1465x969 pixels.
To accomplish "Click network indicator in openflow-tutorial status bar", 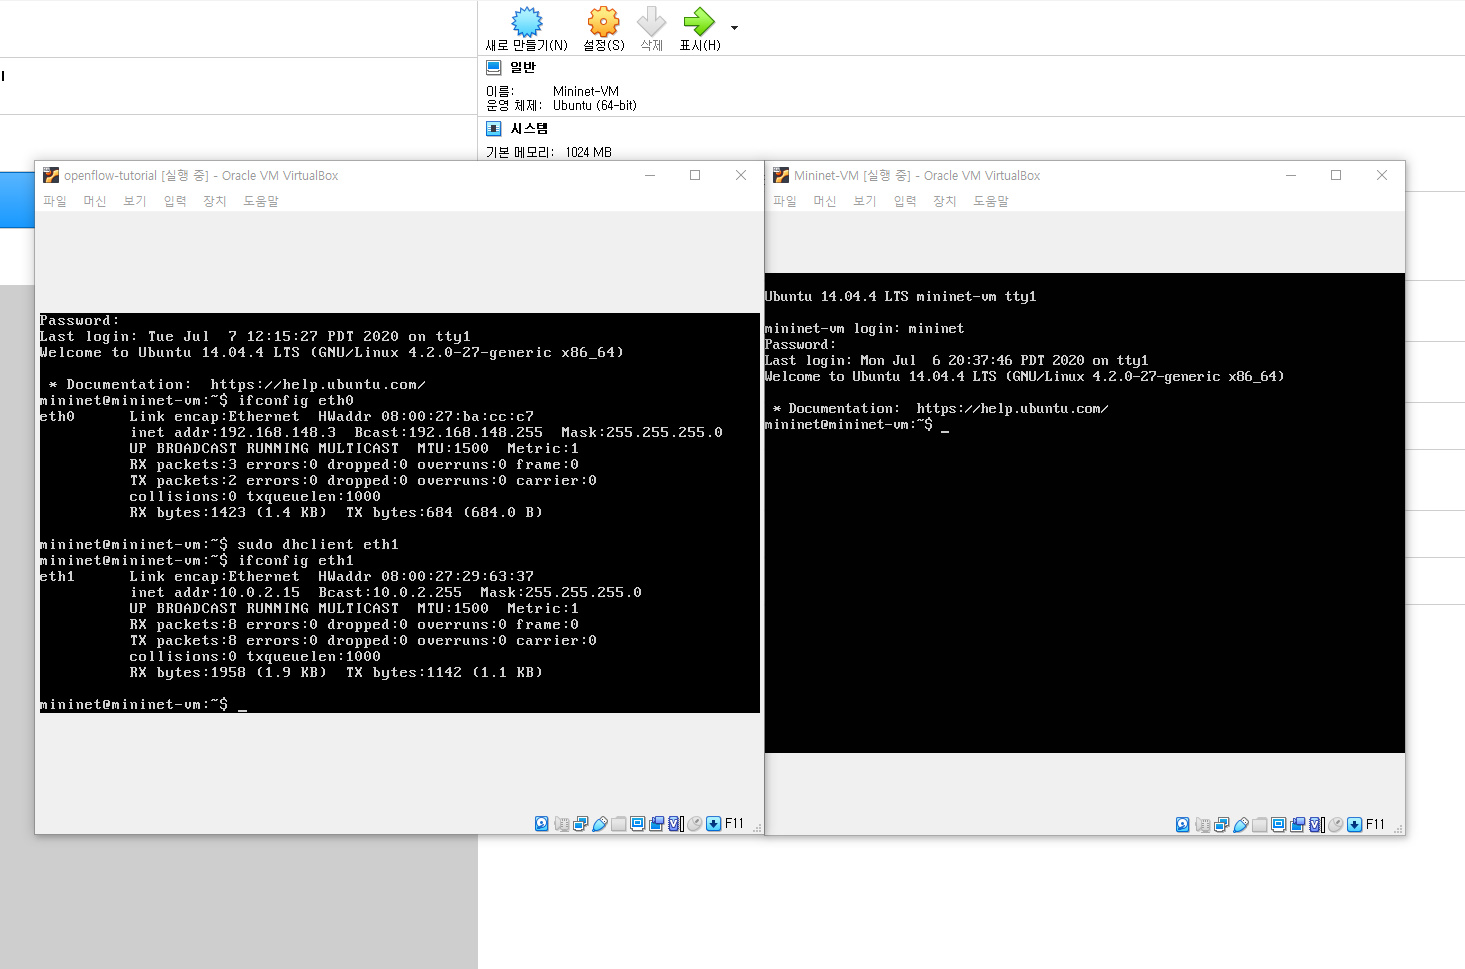I will (x=580, y=824).
